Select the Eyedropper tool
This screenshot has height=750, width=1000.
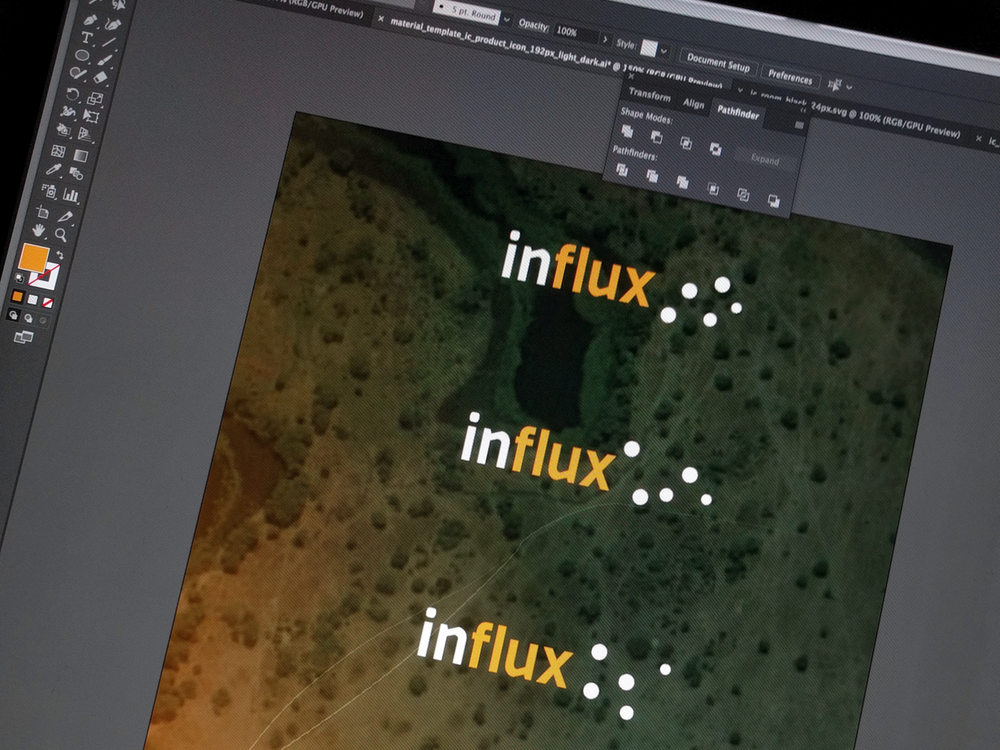coord(54,170)
